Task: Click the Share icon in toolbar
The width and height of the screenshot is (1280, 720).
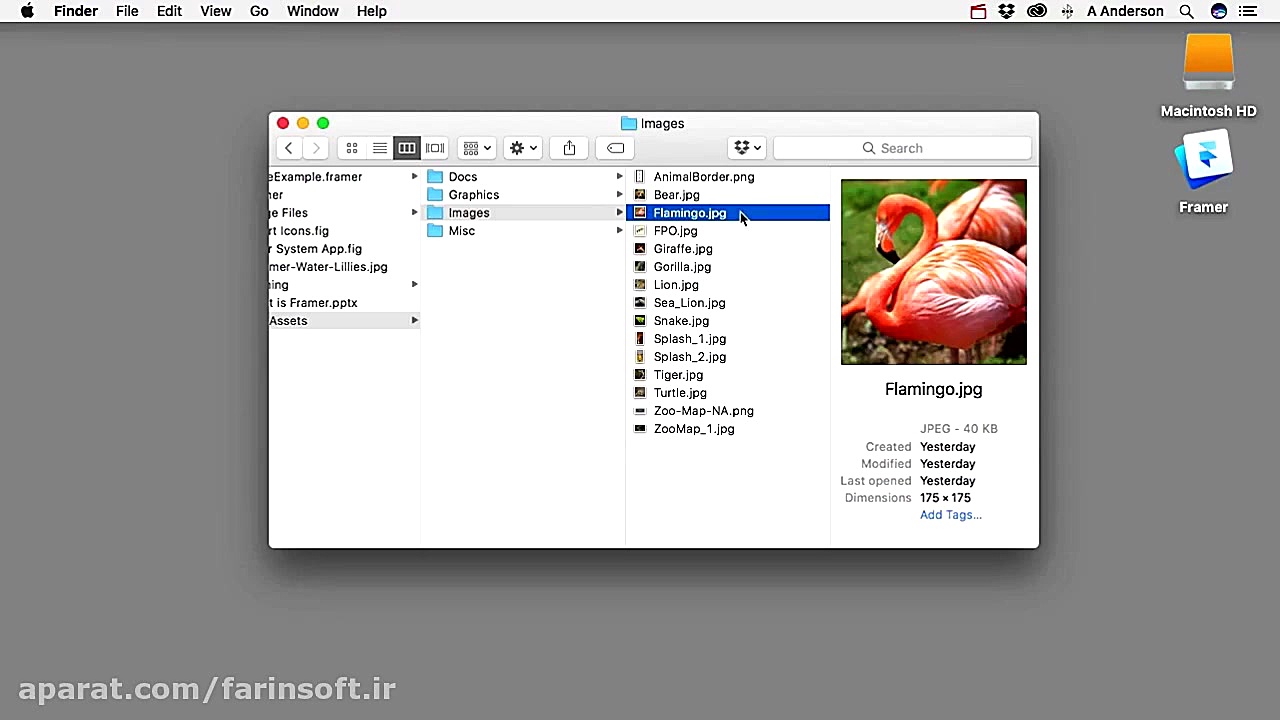Action: [569, 148]
